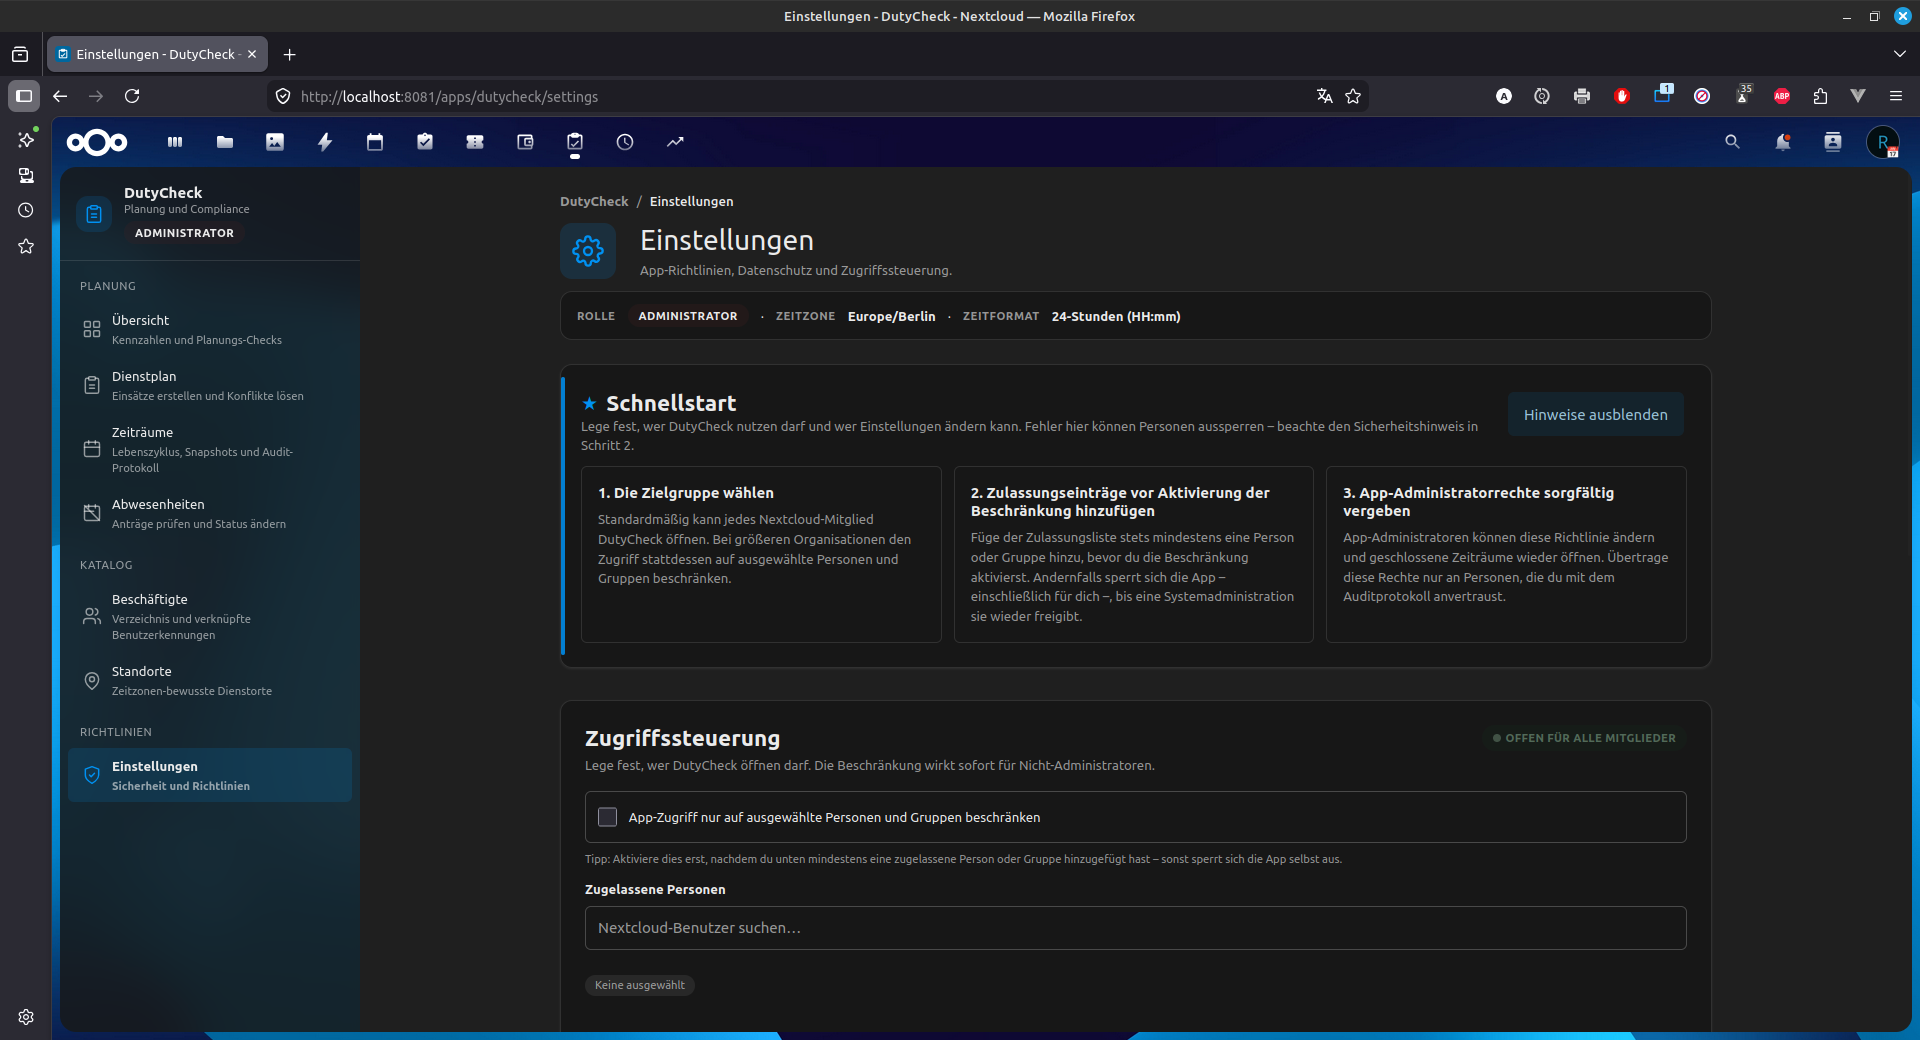Open Firefox sidebar bookmarks star icon
Image resolution: width=1920 pixels, height=1040 pixels.
point(26,246)
